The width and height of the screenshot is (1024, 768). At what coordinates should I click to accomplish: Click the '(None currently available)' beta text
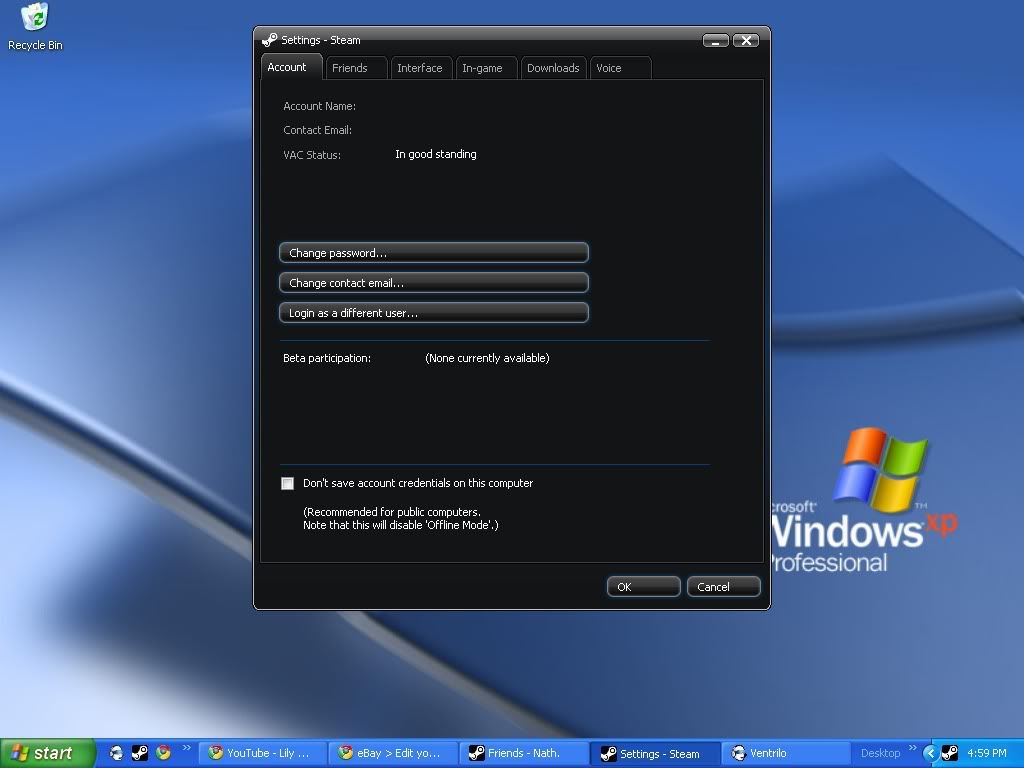coord(487,358)
